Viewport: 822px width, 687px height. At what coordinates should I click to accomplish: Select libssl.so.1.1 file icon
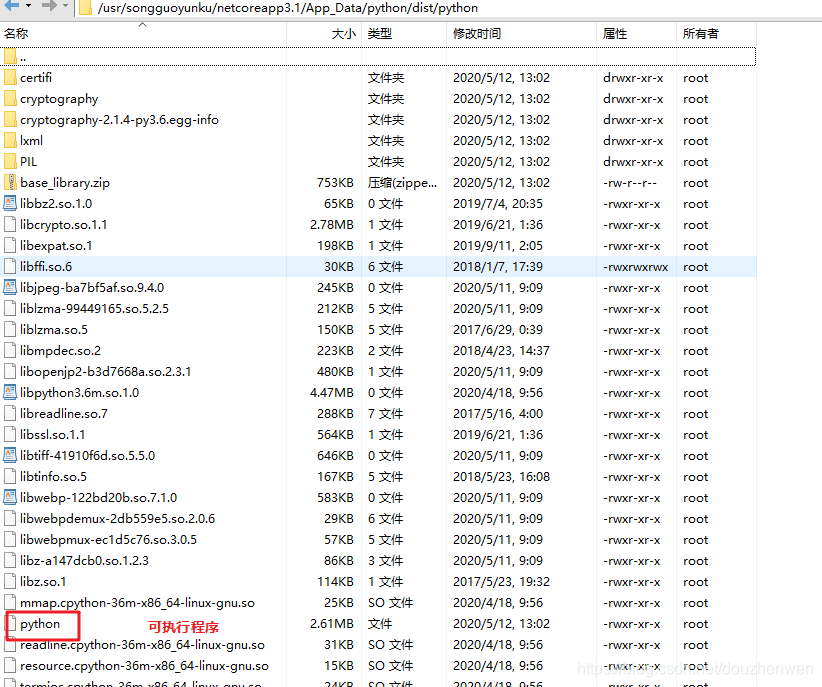(10, 434)
